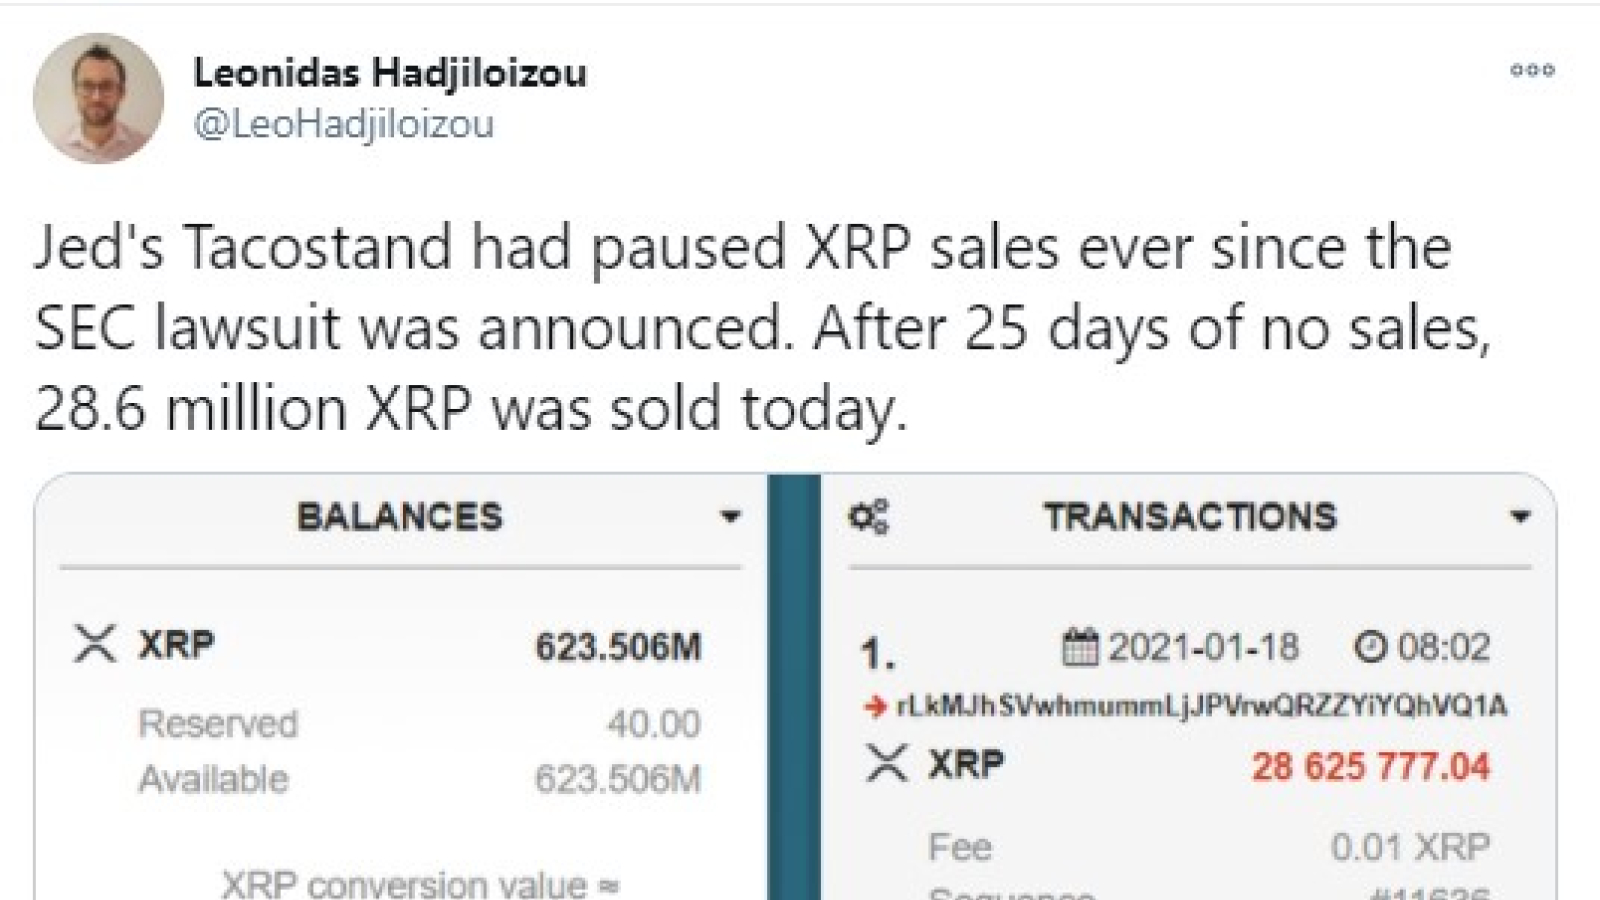Click the clock icon next to 08:02
The height and width of the screenshot is (900, 1600).
pos(1370,647)
